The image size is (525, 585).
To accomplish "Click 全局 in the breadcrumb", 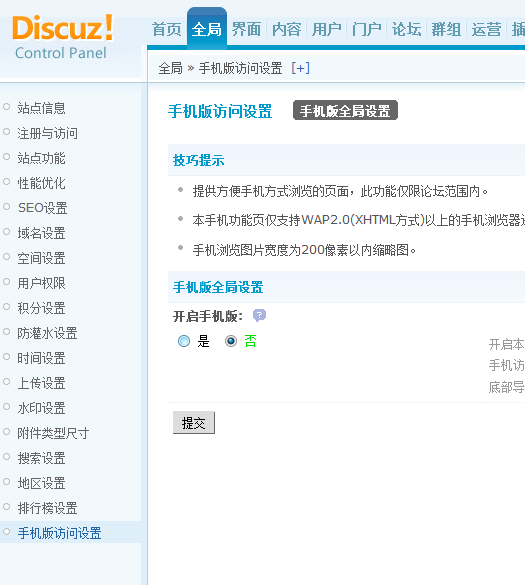I will (171, 68).
